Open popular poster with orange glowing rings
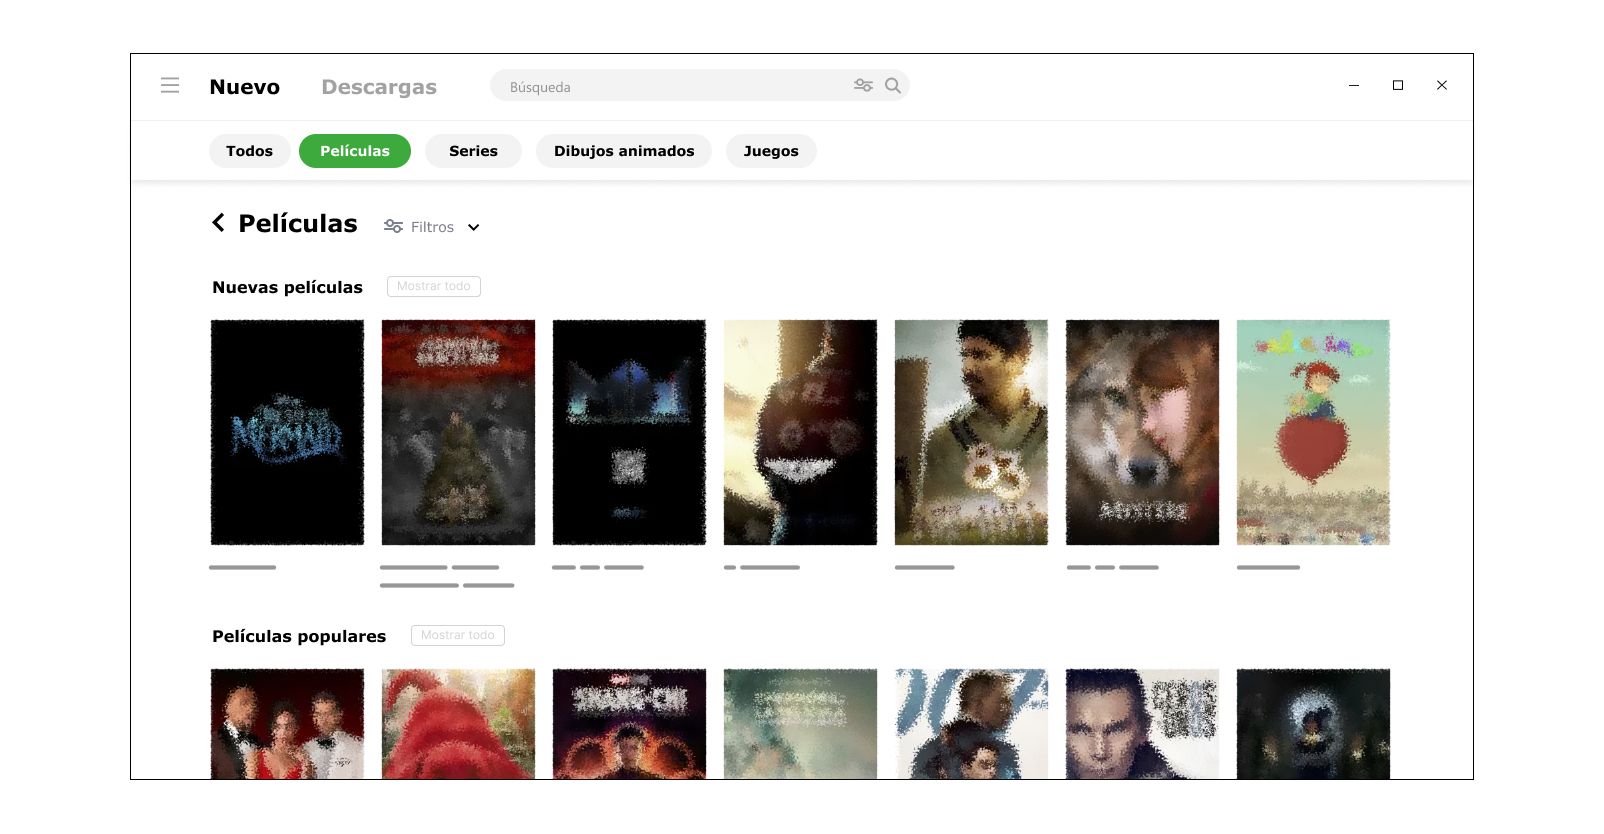 coord(629,724)
